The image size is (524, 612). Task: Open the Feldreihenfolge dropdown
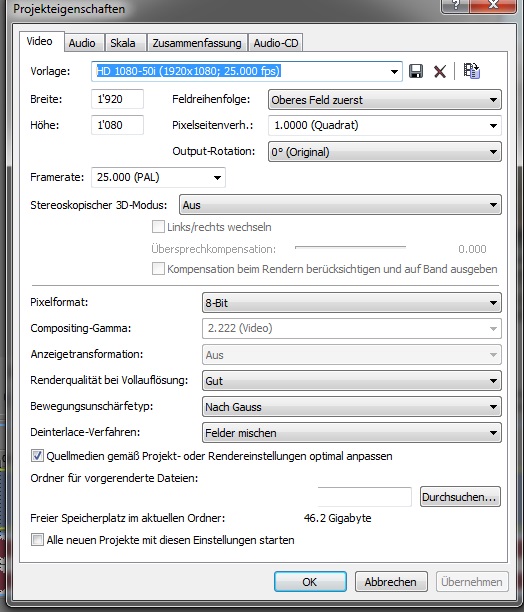click(x=385, y=100)
